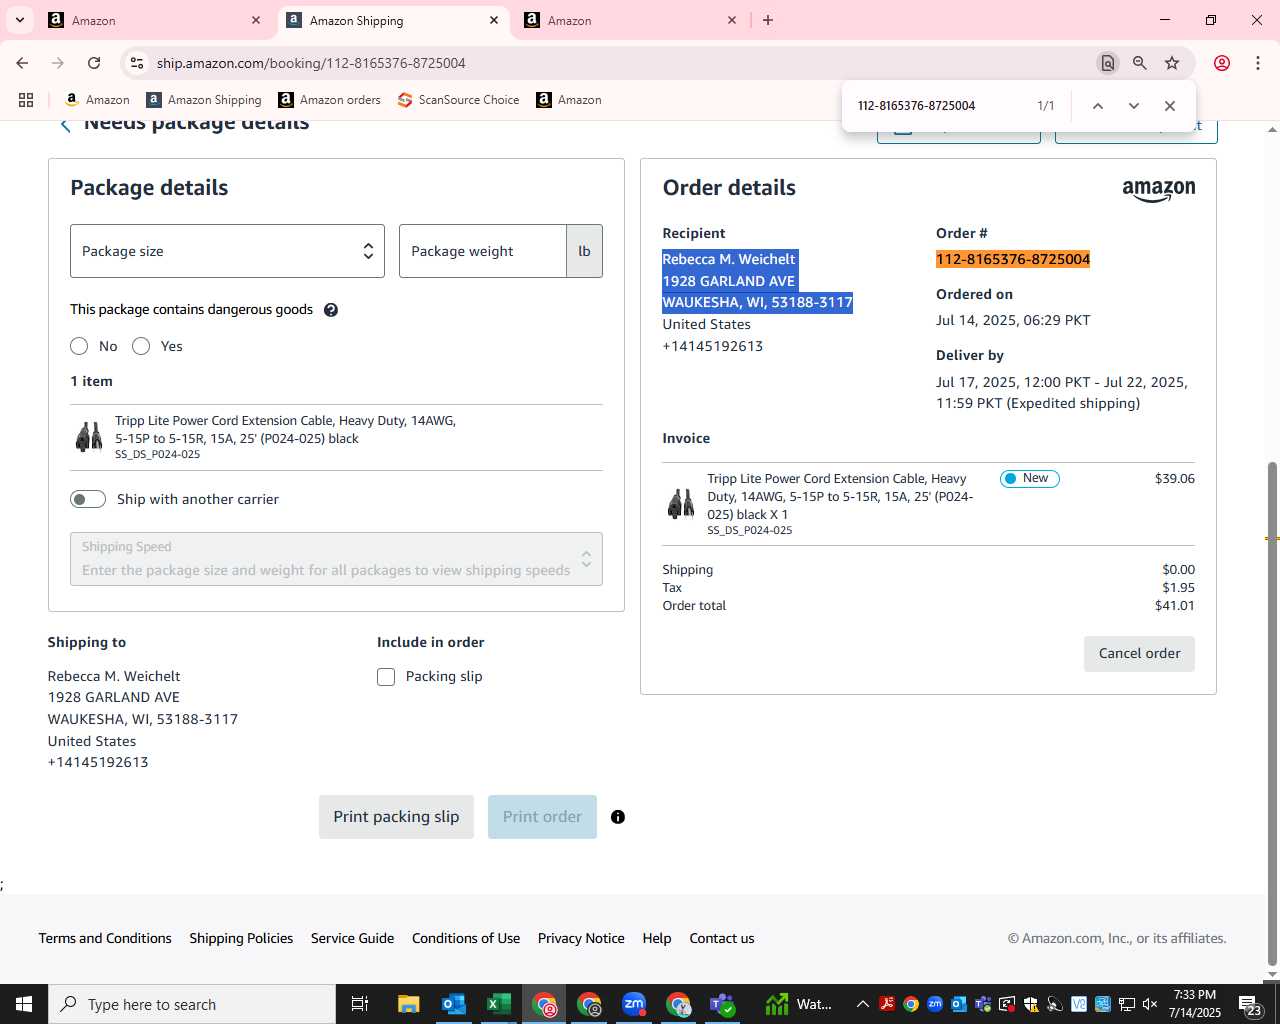Open the notifications center icon
The image size is (1280, 1024).
[x=1250, y=1004]
